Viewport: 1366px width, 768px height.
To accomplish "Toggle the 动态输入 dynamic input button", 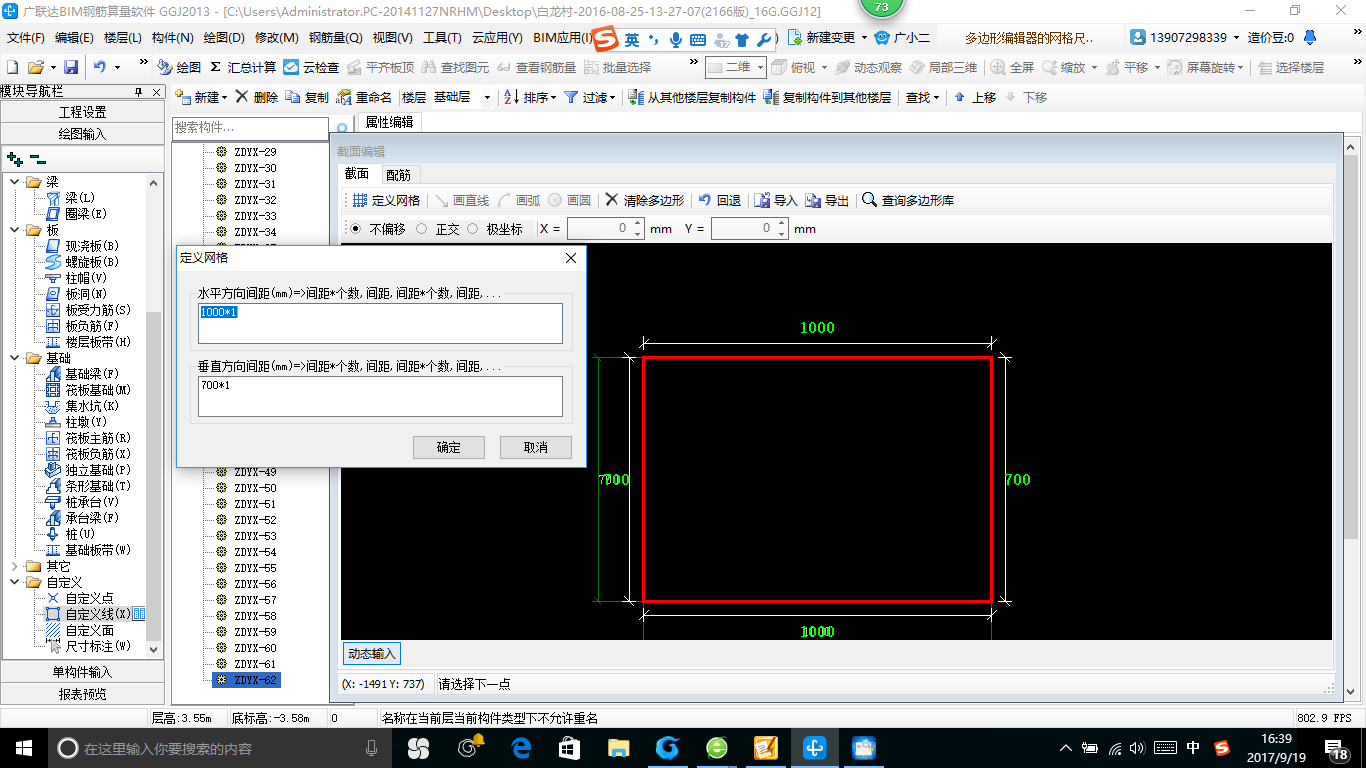I will pyautogui.click(x=372, y=654).
